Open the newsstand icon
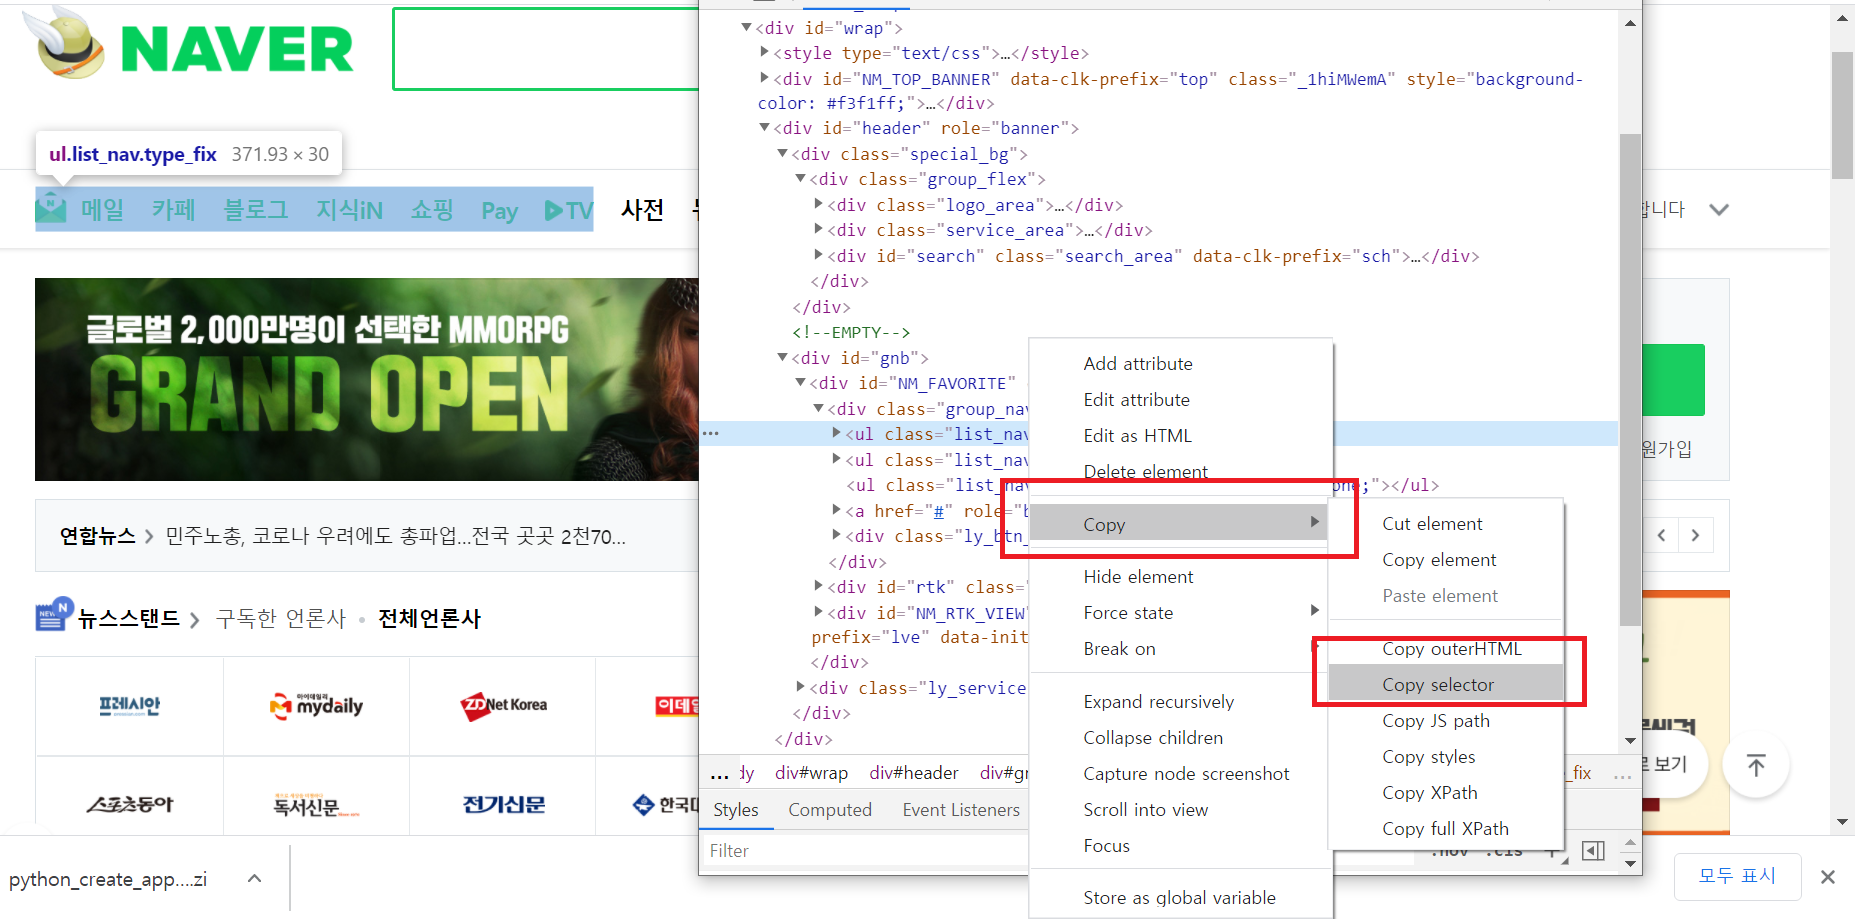 pyautogui.click(x=53, y=615)
